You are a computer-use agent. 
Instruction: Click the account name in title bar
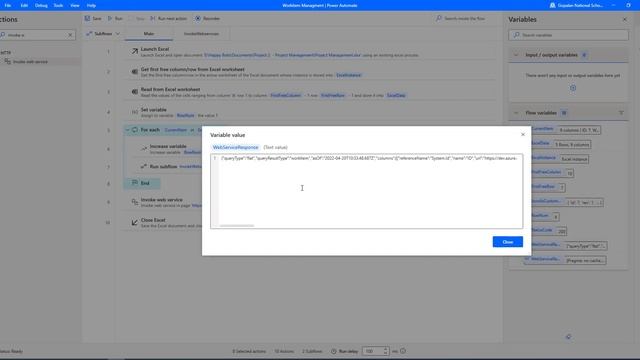[x=580, y=6]
